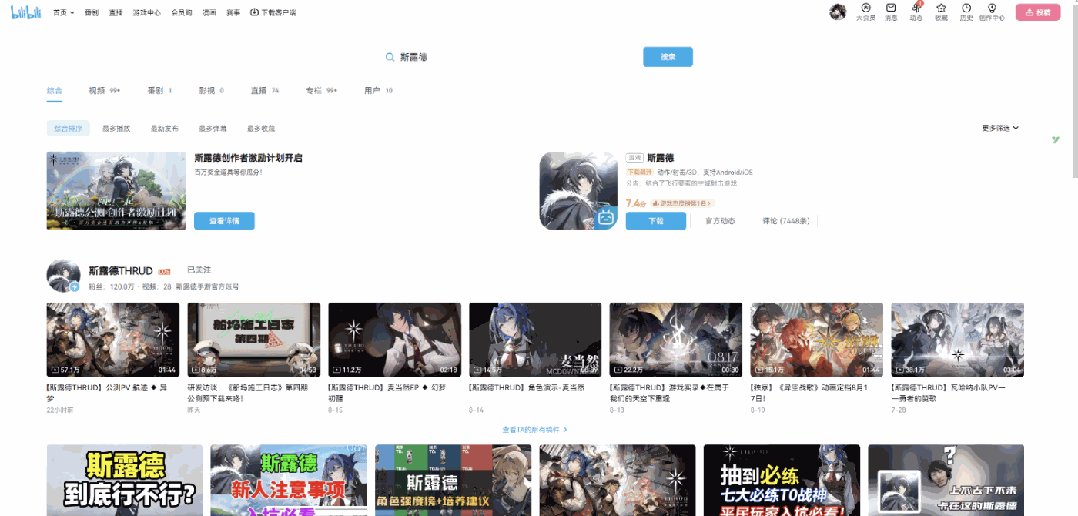Click the 查看详情 button

coord(224,221)
